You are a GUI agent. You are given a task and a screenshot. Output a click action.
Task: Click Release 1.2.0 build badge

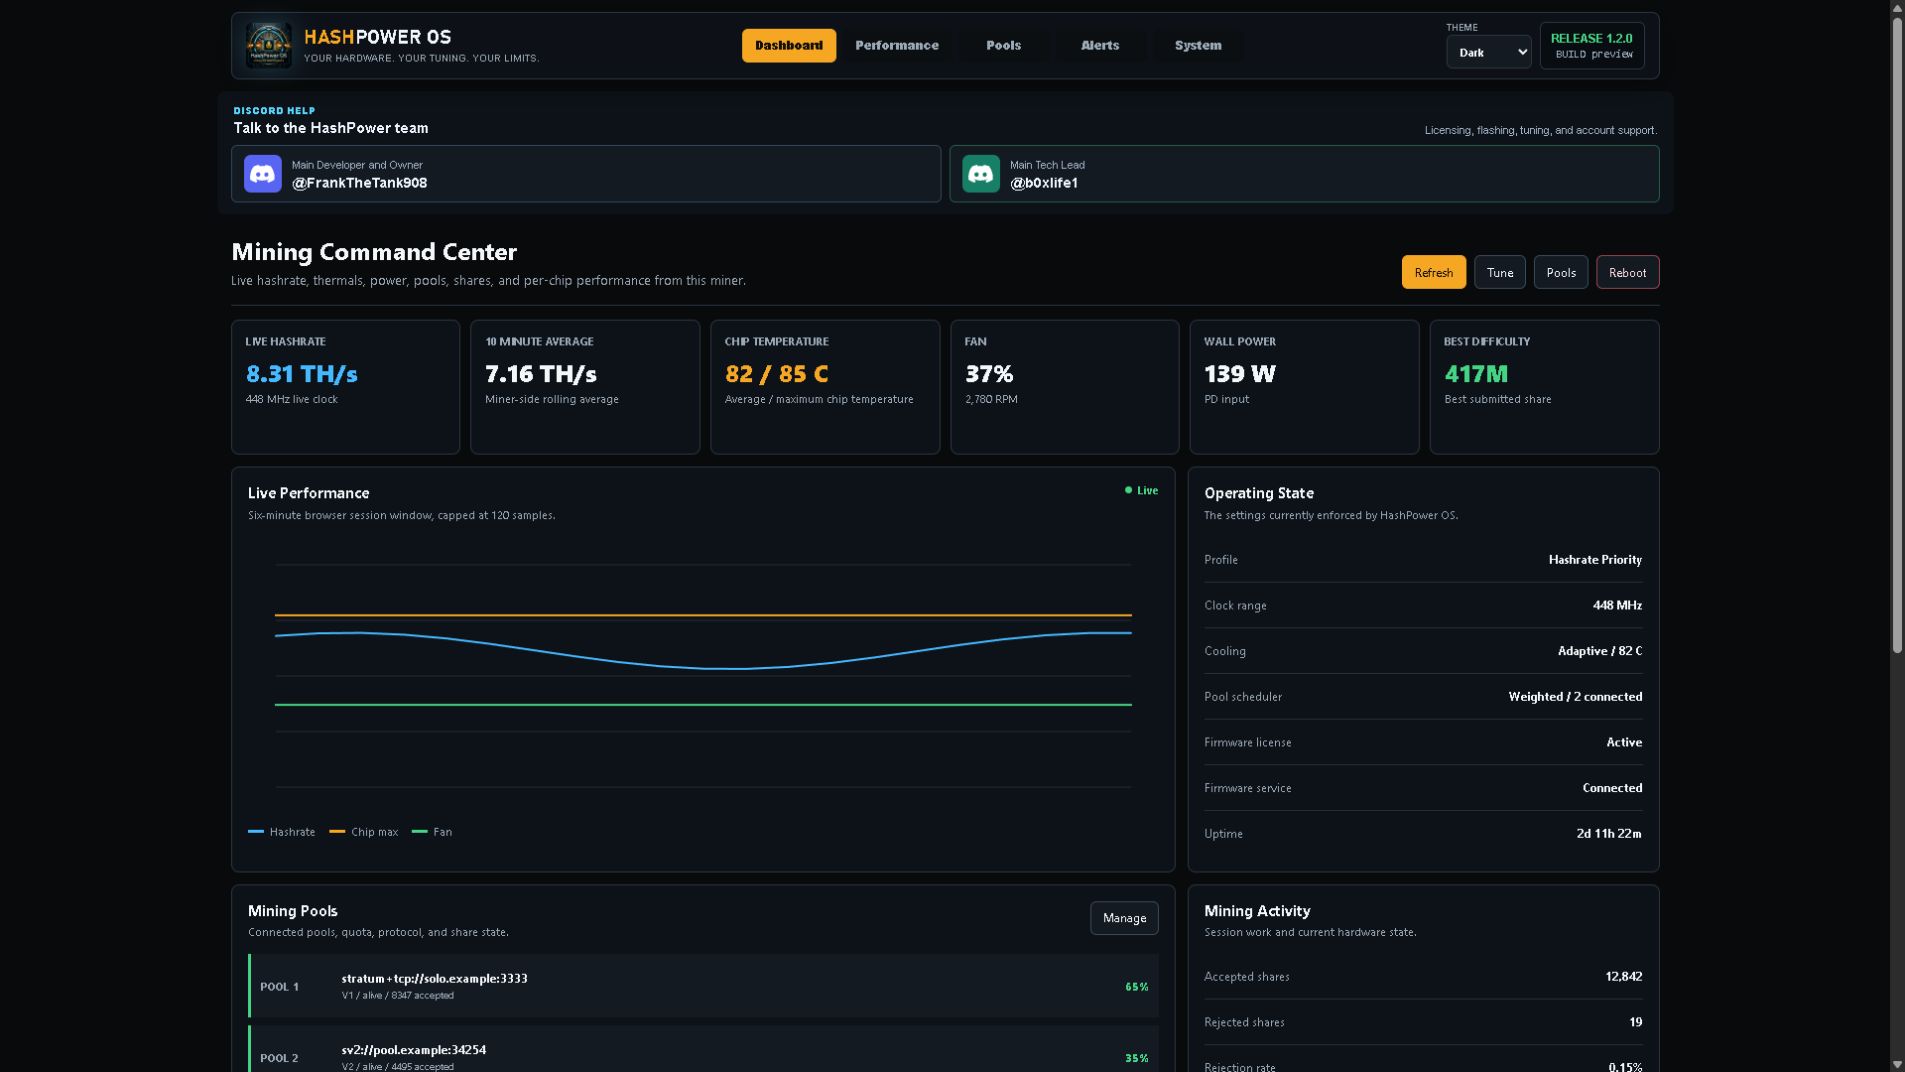coord(1592,45)
